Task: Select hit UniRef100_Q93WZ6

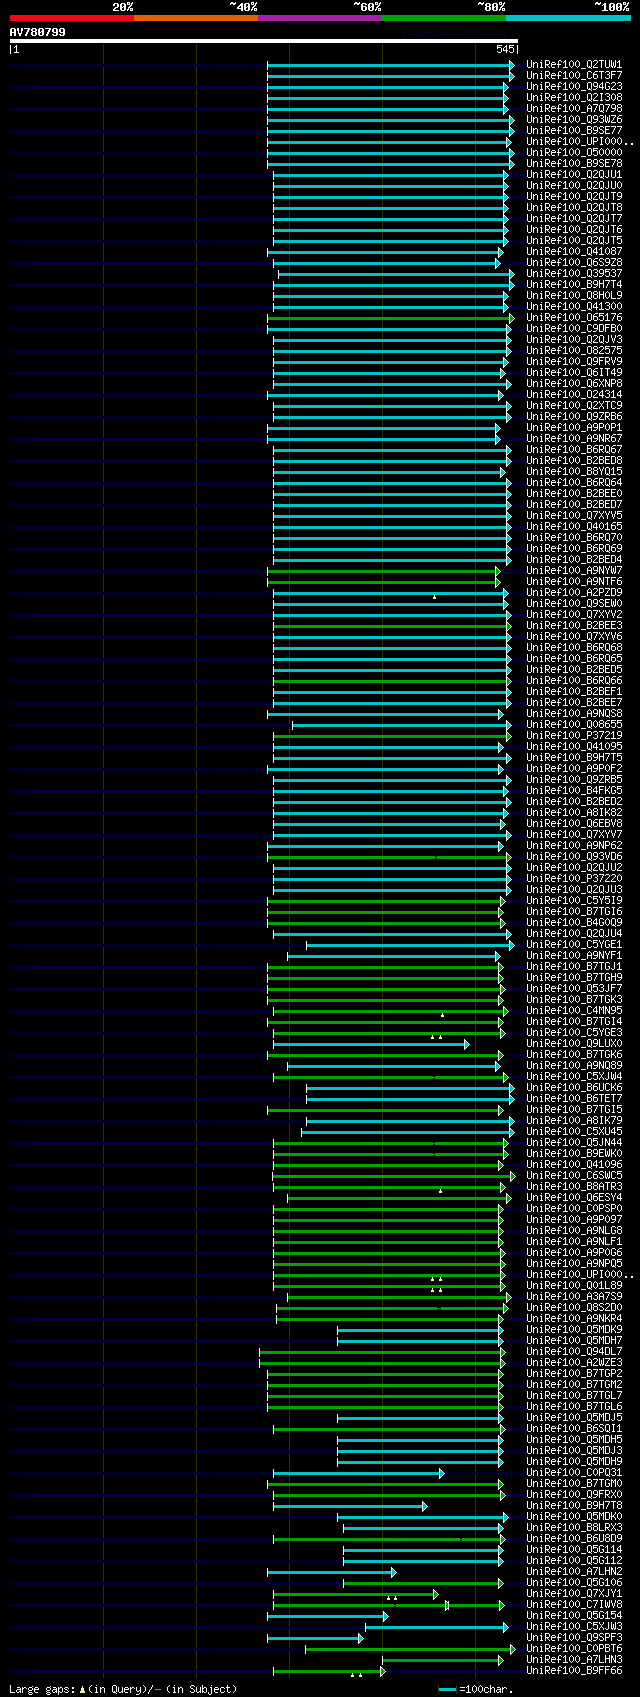Action: [x=574, y=119]
